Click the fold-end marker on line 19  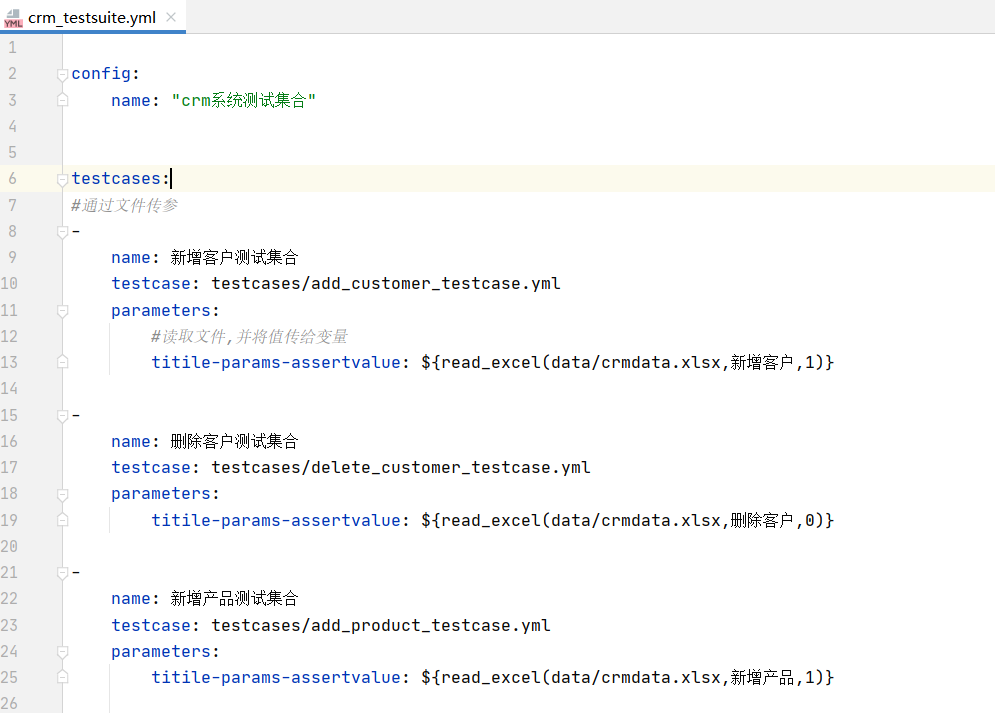[63, 520]
